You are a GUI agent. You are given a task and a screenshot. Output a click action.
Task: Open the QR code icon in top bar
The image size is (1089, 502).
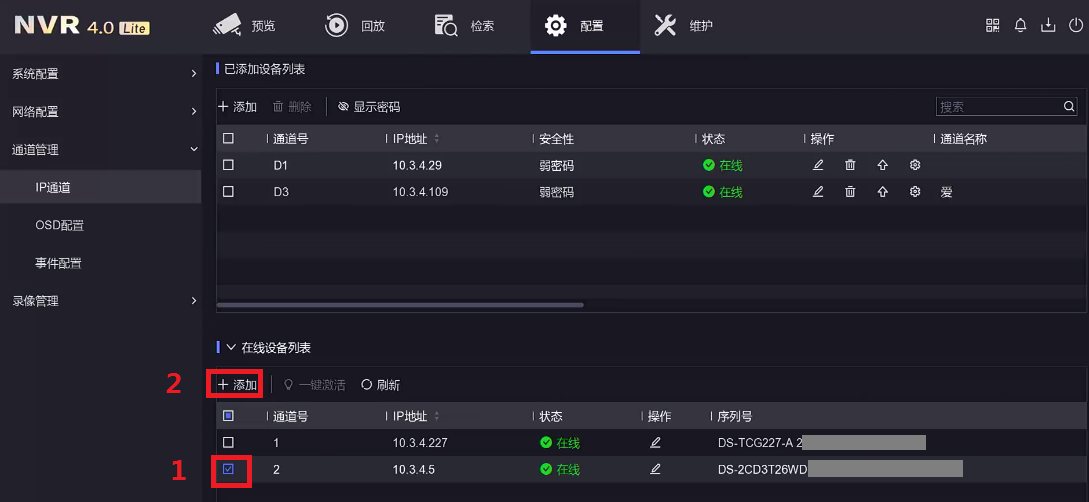(x=992, y=26)
